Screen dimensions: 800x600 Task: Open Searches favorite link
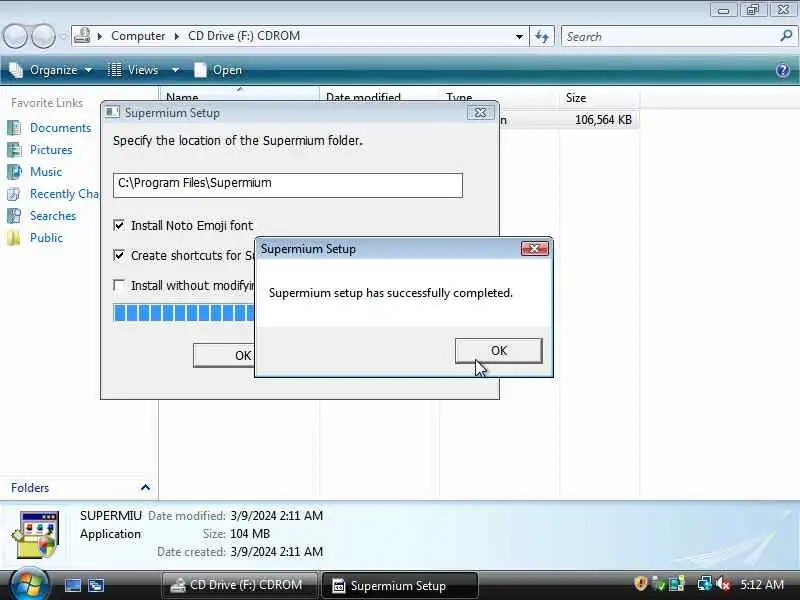click(53, 216)
